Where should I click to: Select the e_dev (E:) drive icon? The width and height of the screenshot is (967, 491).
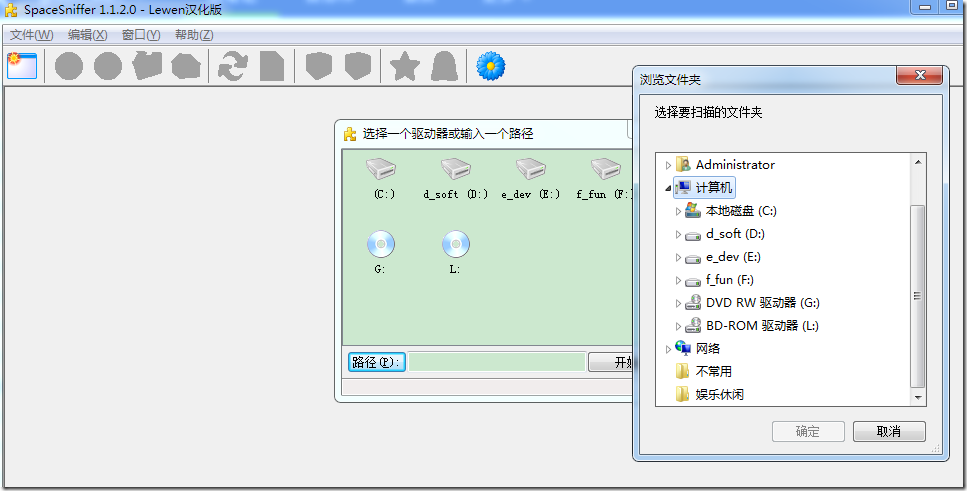[x=530, y=167]
